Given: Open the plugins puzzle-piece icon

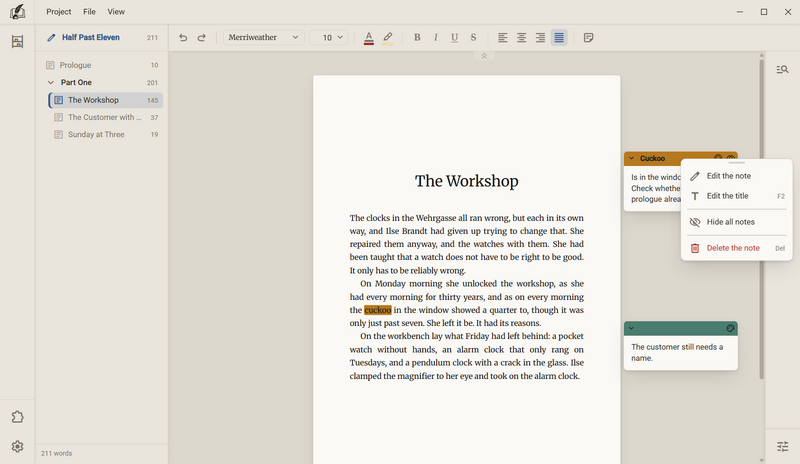Looking at the screenshot, I should pyautogui.click(x=17, y=417).
